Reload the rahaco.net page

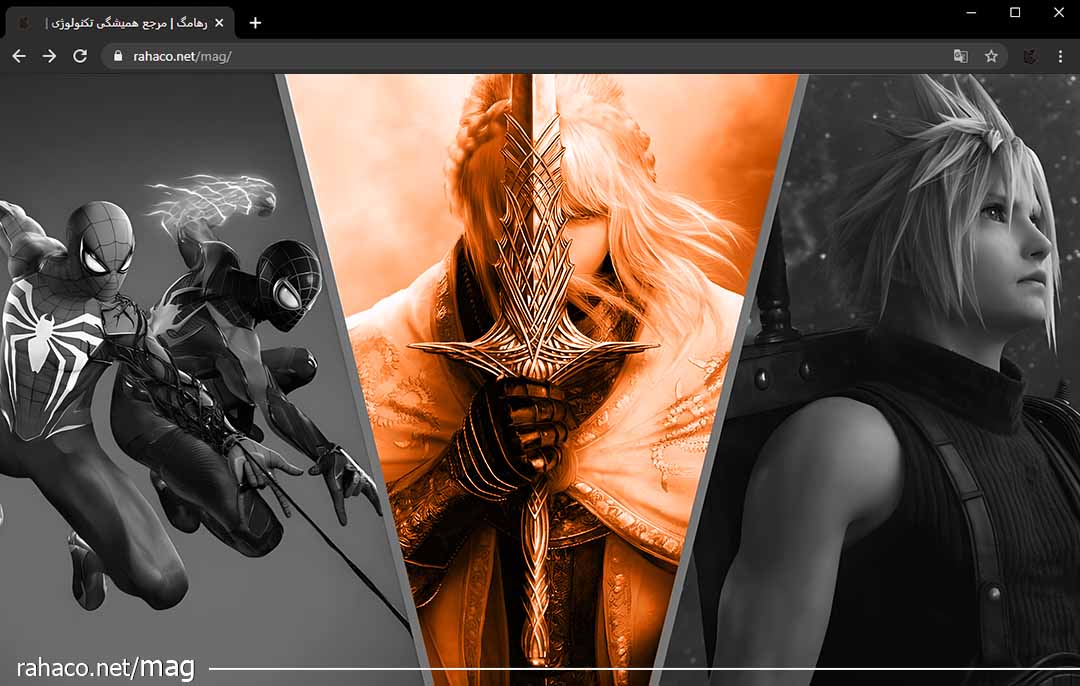(x=80, y=56)
